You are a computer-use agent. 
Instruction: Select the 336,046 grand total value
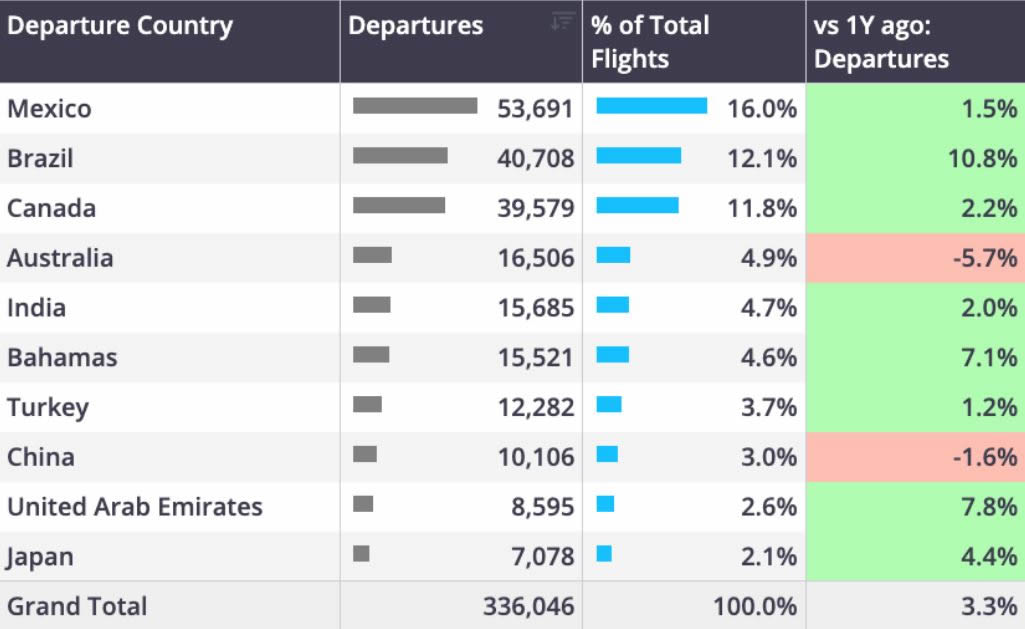(x=529, y=606)
